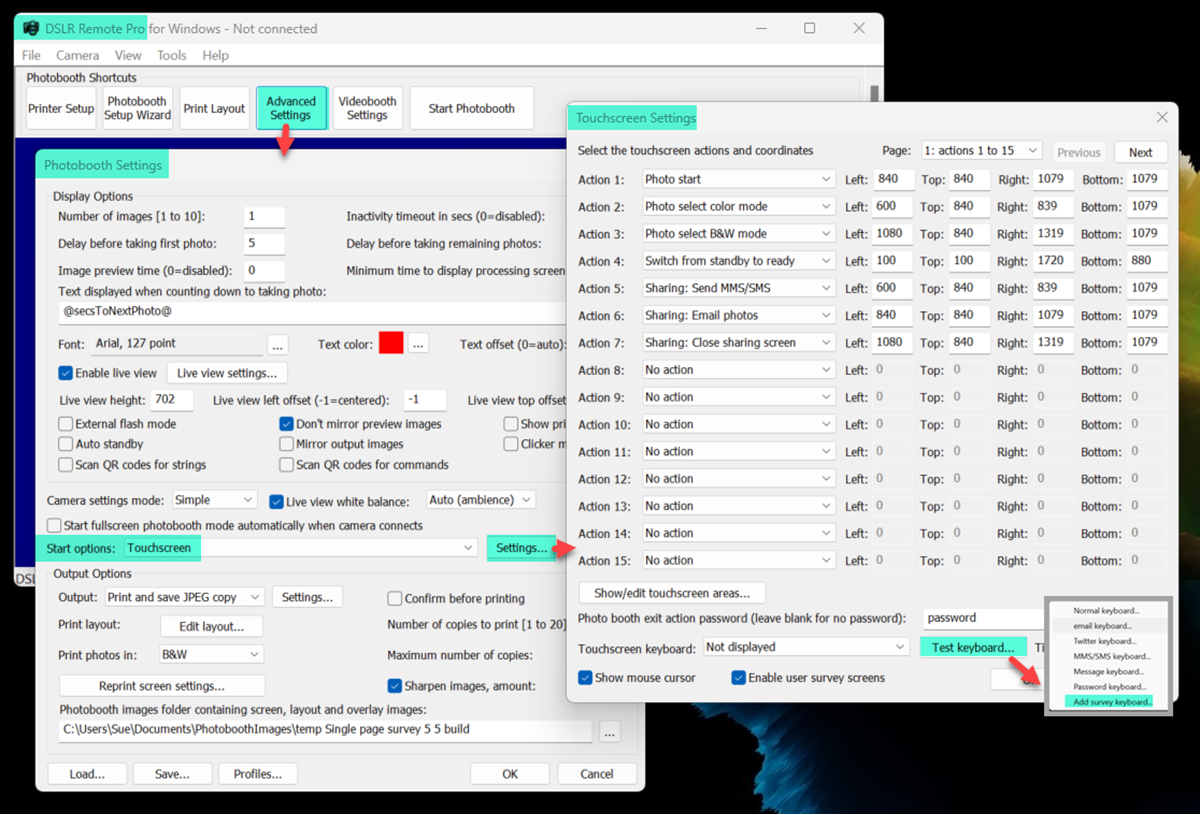Open the Camera menu
The width and height of the screenshot is (1200, 815).
coord(77,55)
